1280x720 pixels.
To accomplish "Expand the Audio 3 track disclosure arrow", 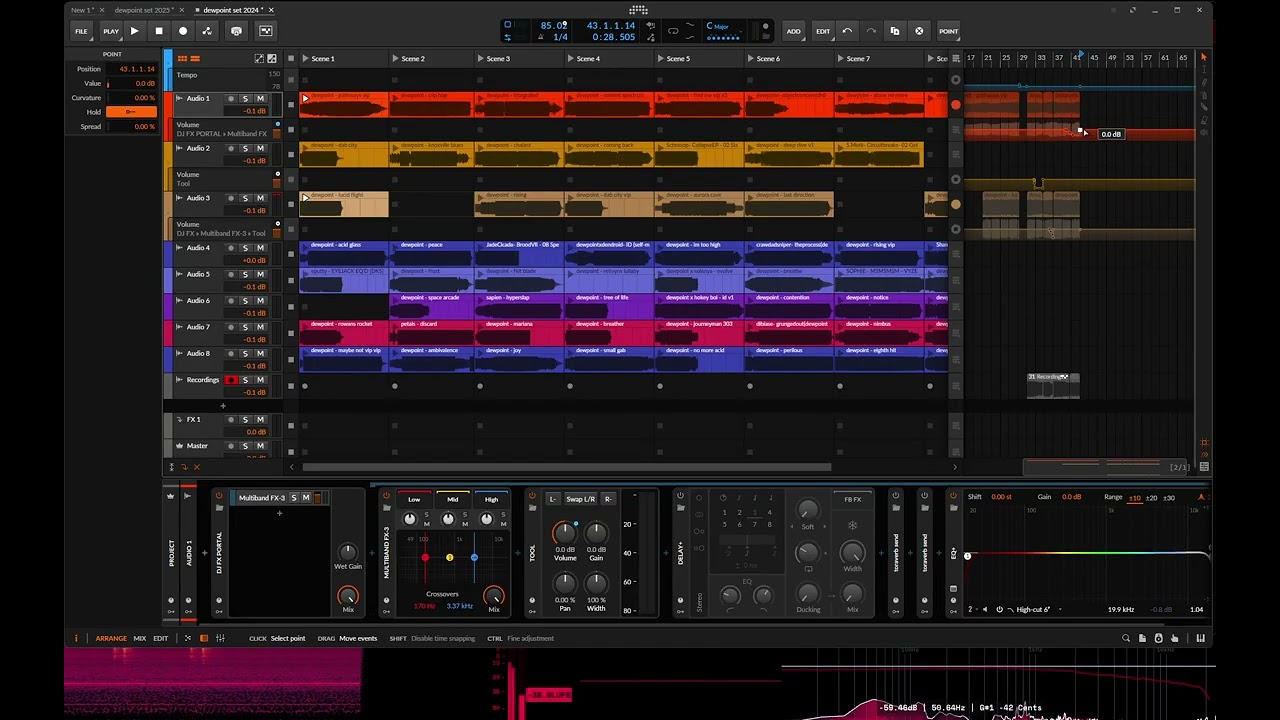I will (x=179, y=198).
